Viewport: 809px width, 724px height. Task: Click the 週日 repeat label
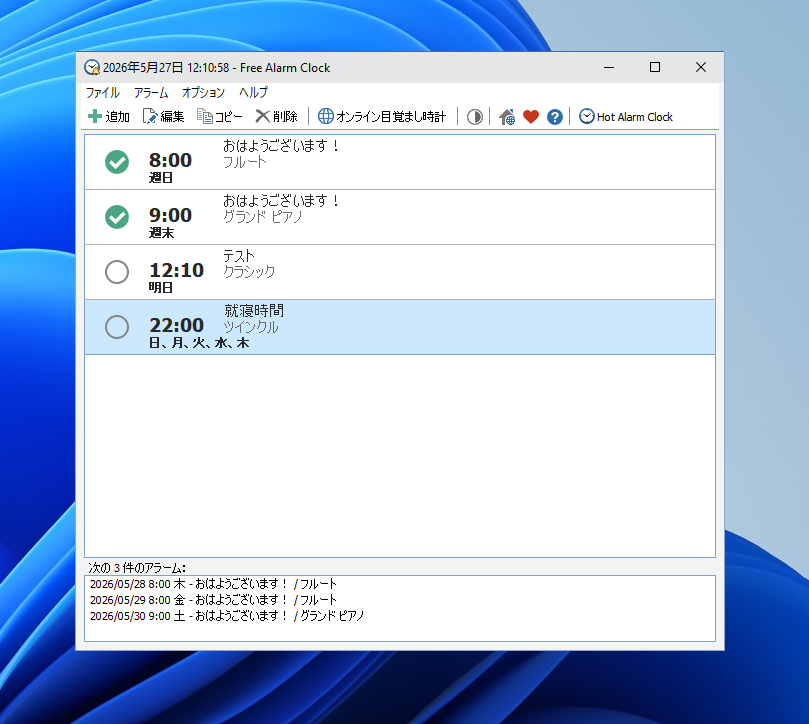pos(161,178)
